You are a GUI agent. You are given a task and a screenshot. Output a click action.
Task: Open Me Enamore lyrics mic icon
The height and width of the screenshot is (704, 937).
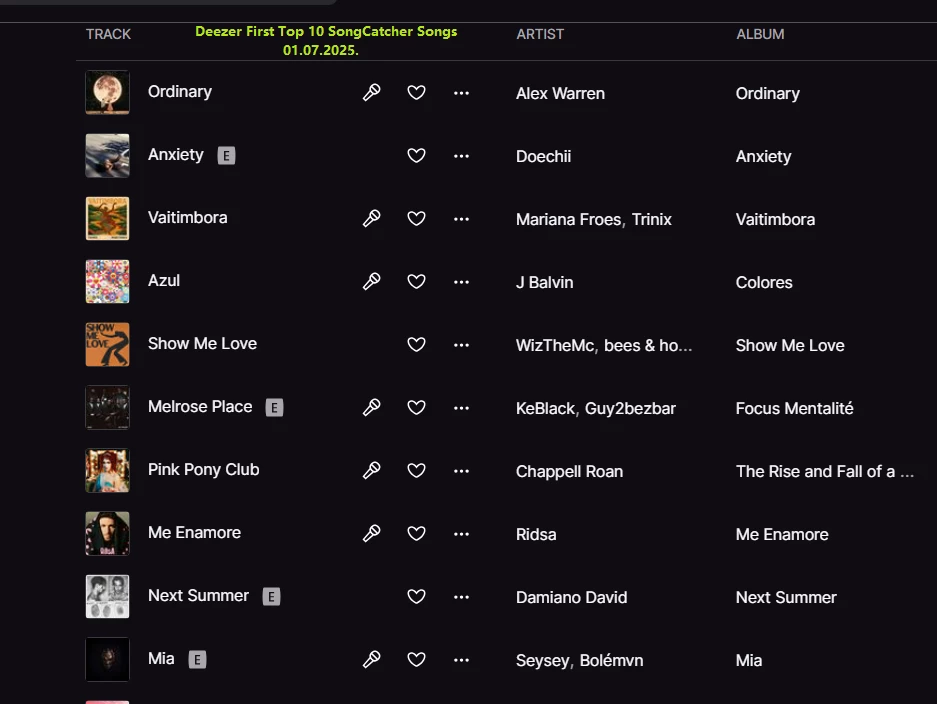(371, 534)
